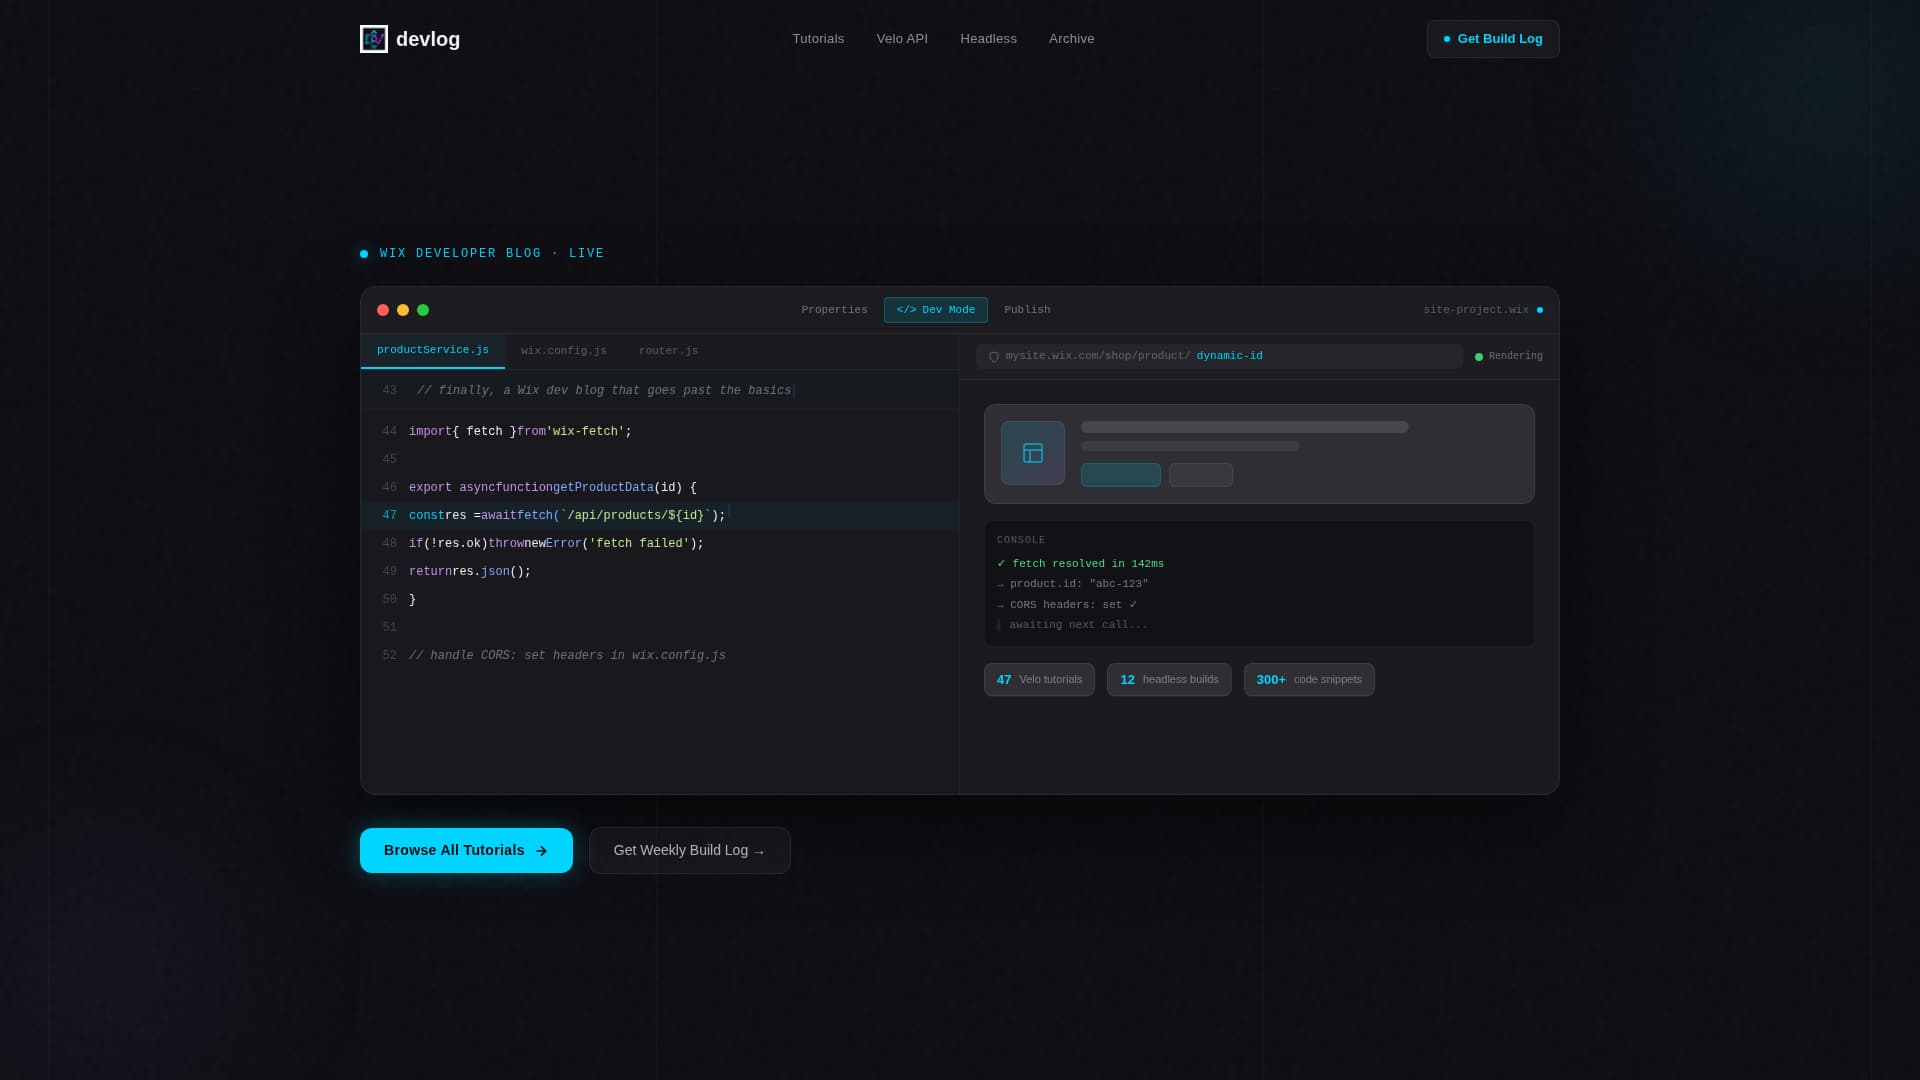Click line number 44 in gutter
Image resolution: width=1920 pixels, height=1080 pixels.
pyautogui.click(x=389, y=432)
